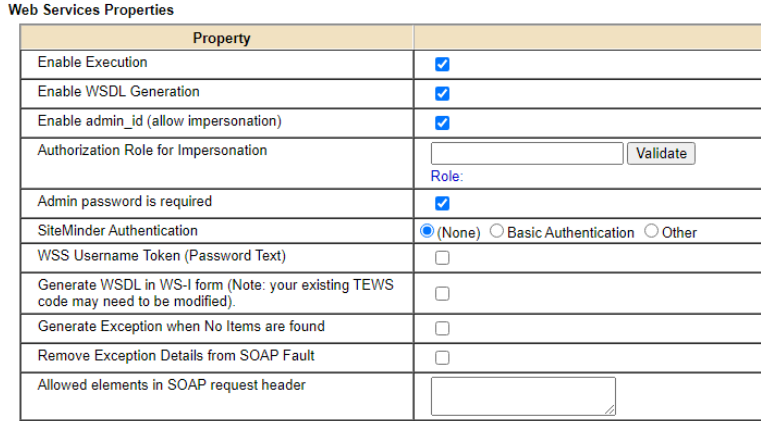
Task: Click the Web Services Properties heading
Action: pos(90,10)
